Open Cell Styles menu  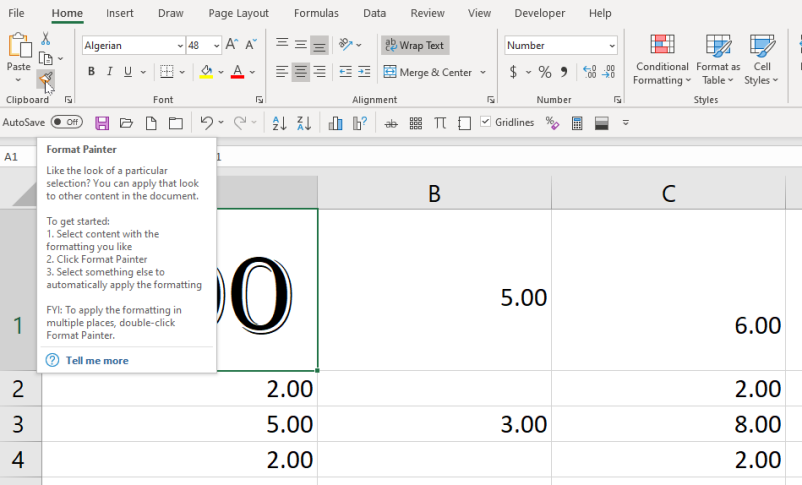[762, 59]
